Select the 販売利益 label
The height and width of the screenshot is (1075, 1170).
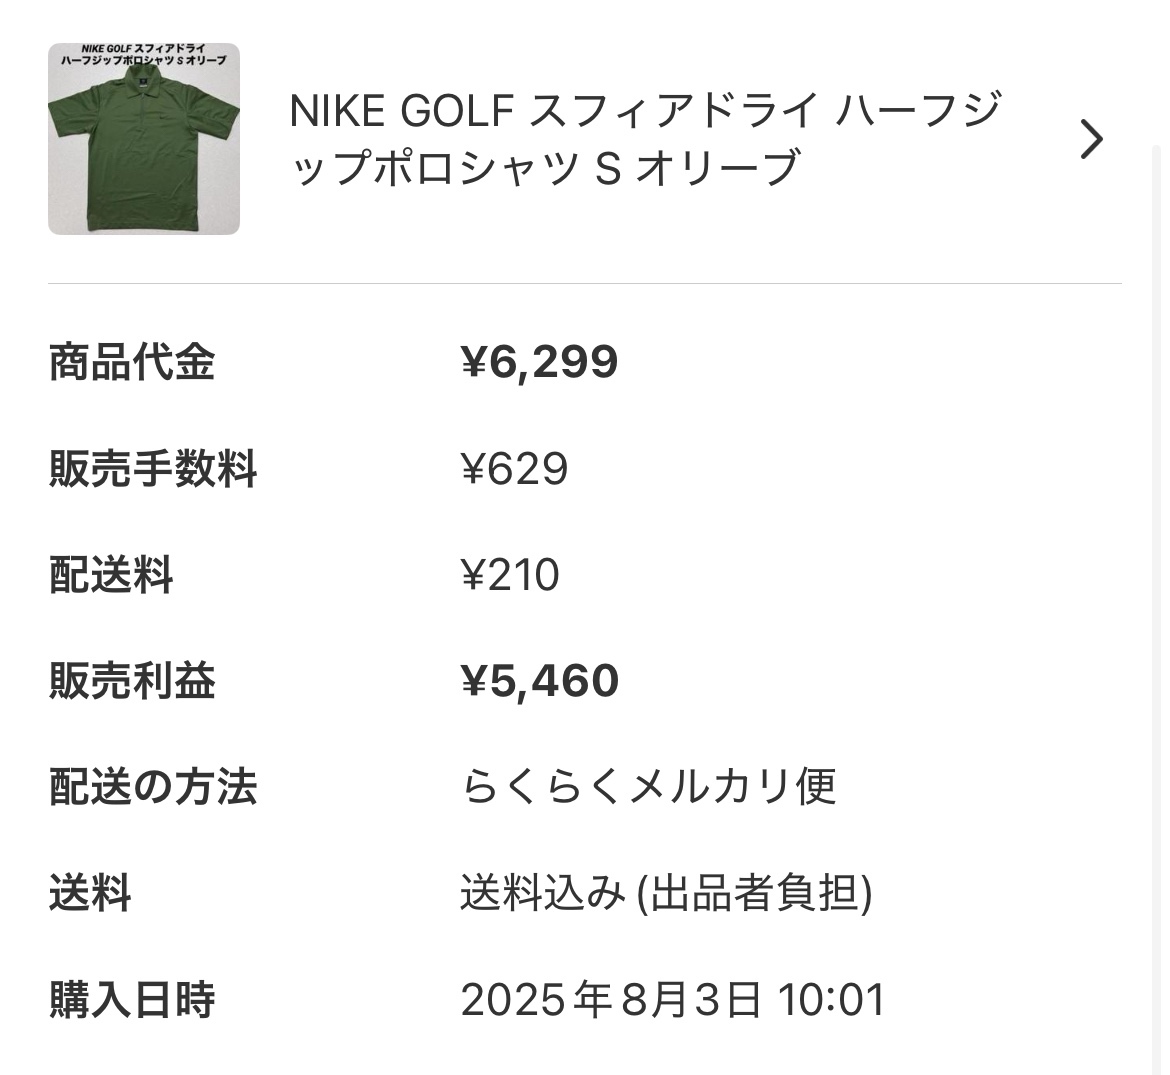pyautogui.click(x=132, y=681)
